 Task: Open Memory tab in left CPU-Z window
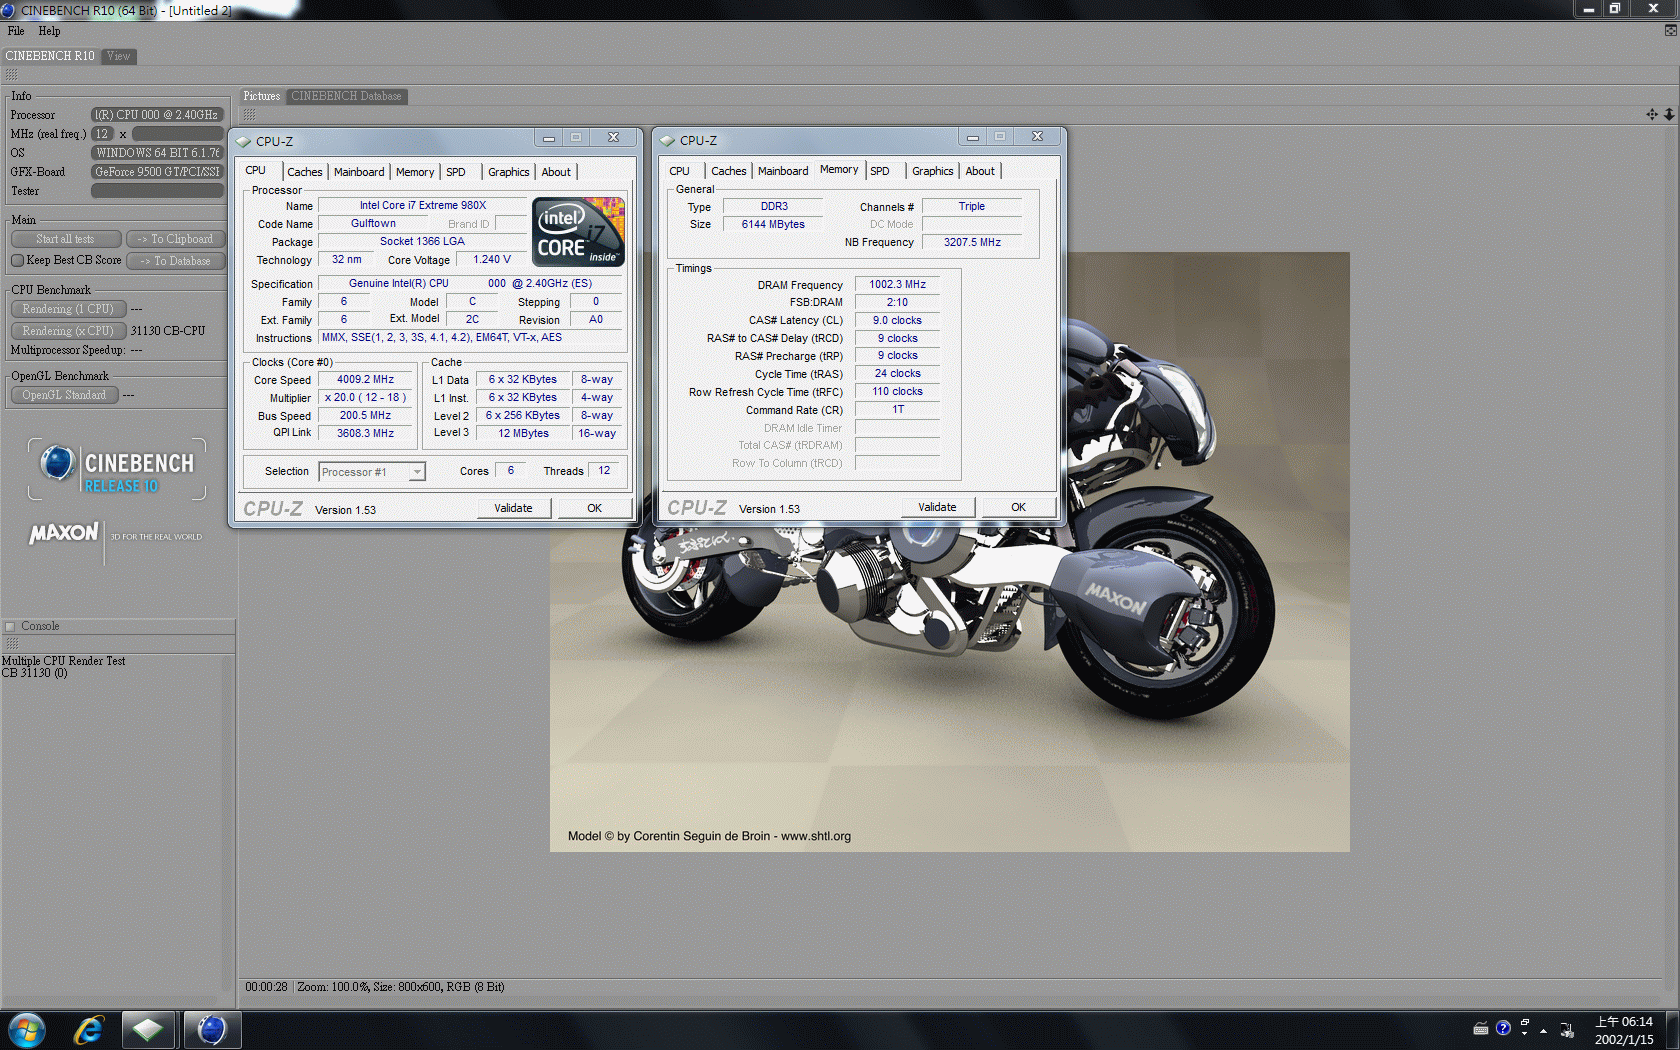pyautogui.click(x=415, y=172)
